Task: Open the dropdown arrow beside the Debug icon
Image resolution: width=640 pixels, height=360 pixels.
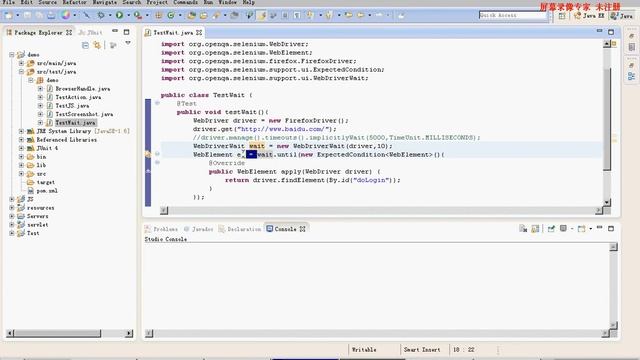Action: tap(109, 16)
